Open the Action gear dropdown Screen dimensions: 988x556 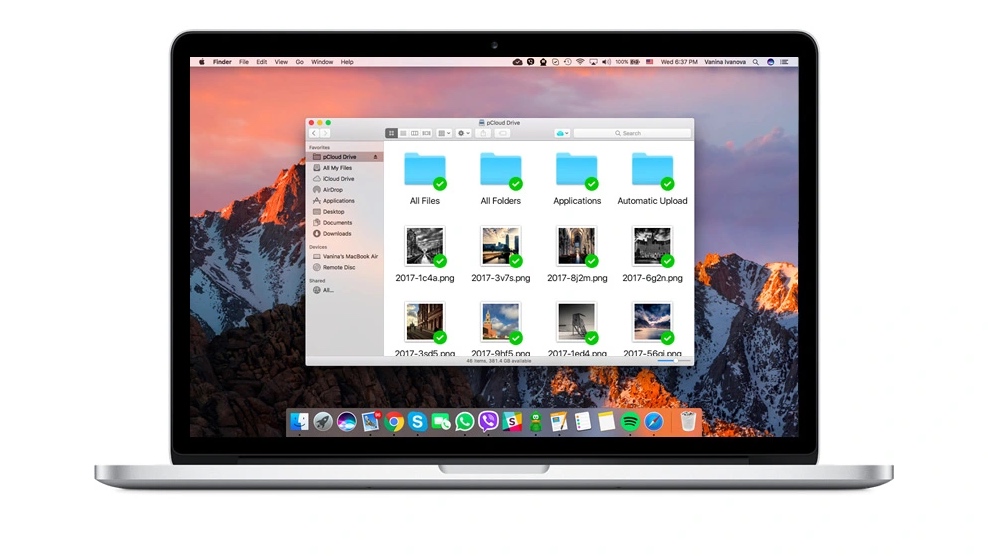[464, 133]
